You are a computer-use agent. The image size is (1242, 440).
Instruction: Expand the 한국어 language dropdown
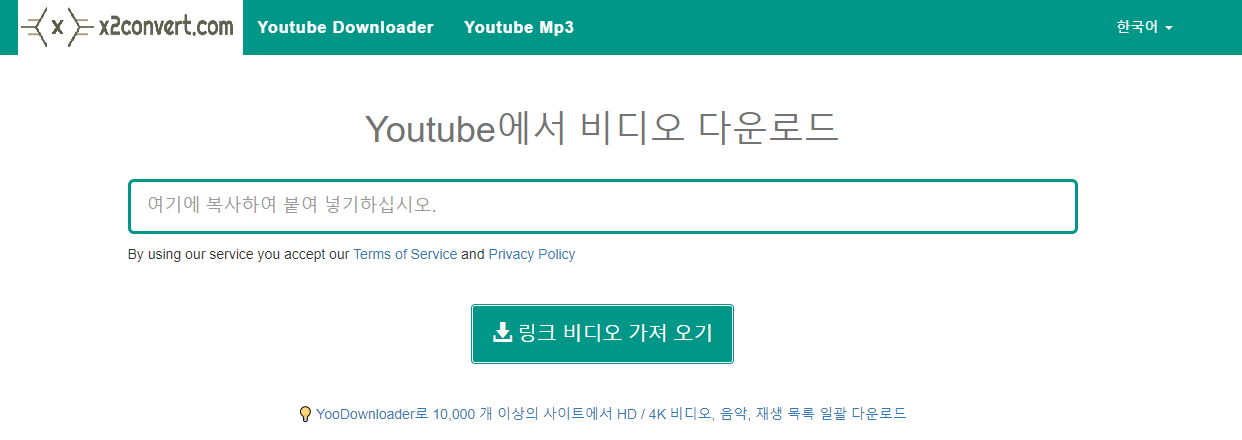(x=1144, y=27)
